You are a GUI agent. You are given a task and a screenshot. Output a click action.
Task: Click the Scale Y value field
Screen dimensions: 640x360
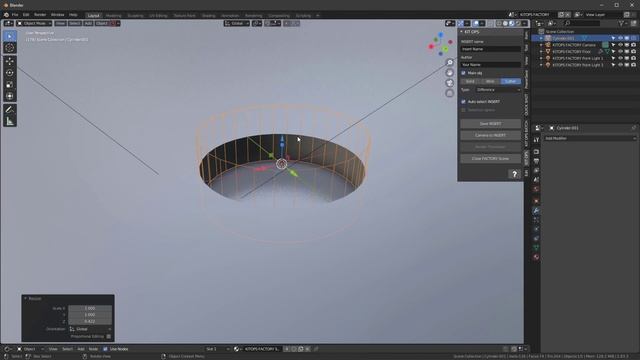pos(90,315)
